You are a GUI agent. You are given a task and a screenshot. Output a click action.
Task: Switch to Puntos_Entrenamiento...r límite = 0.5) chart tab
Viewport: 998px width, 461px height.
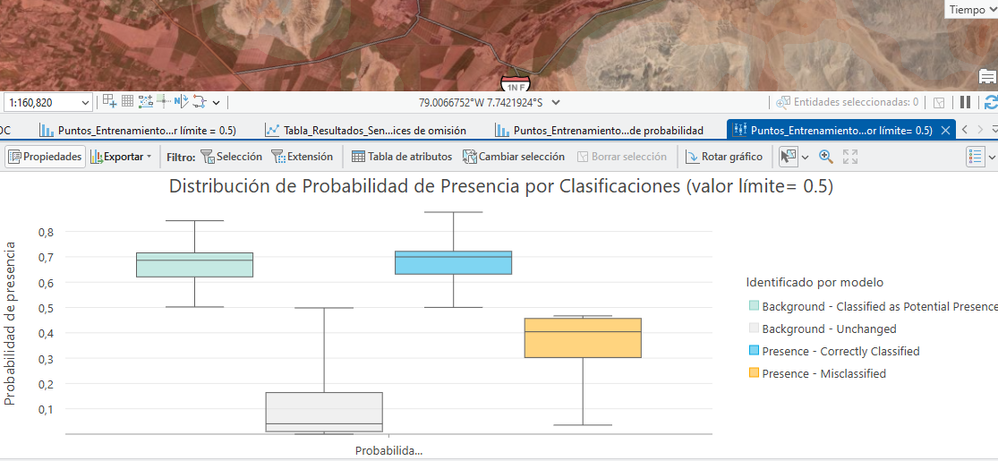137,130
